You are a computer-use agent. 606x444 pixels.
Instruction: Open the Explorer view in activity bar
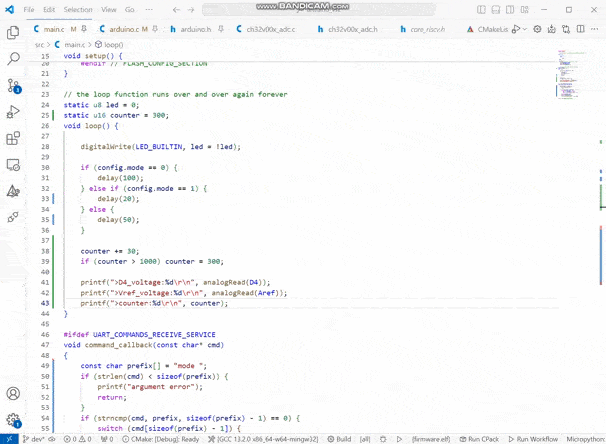click(x=13, y=33)
